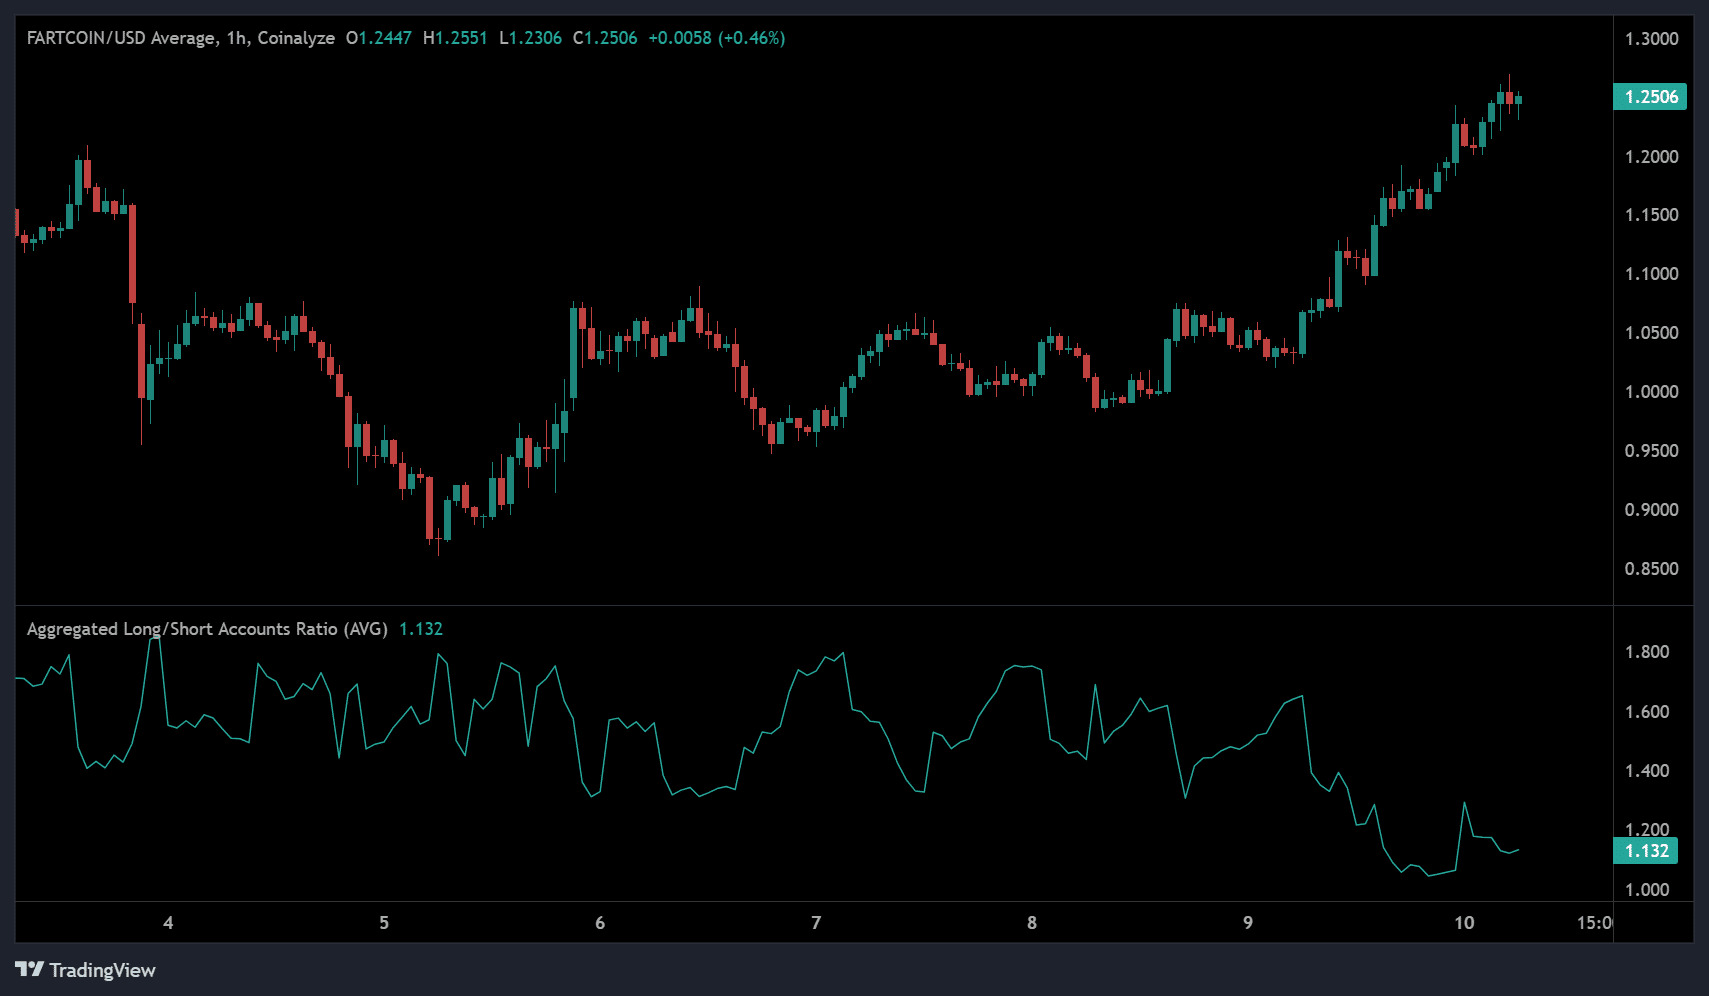1709x996 pixels.
Task: Click the separator between price and ratio panes
Action: 814,606
